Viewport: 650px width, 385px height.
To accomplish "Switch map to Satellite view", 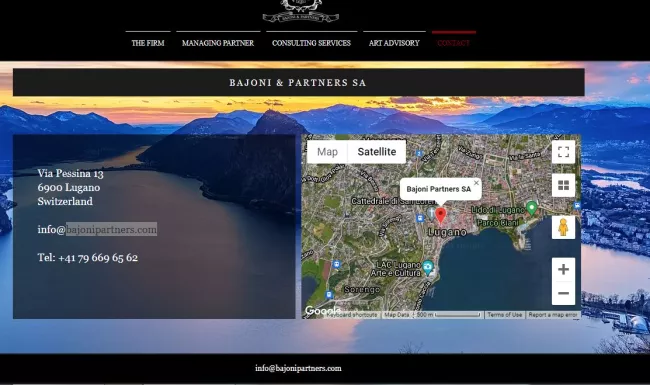I will tap(377, 152).
